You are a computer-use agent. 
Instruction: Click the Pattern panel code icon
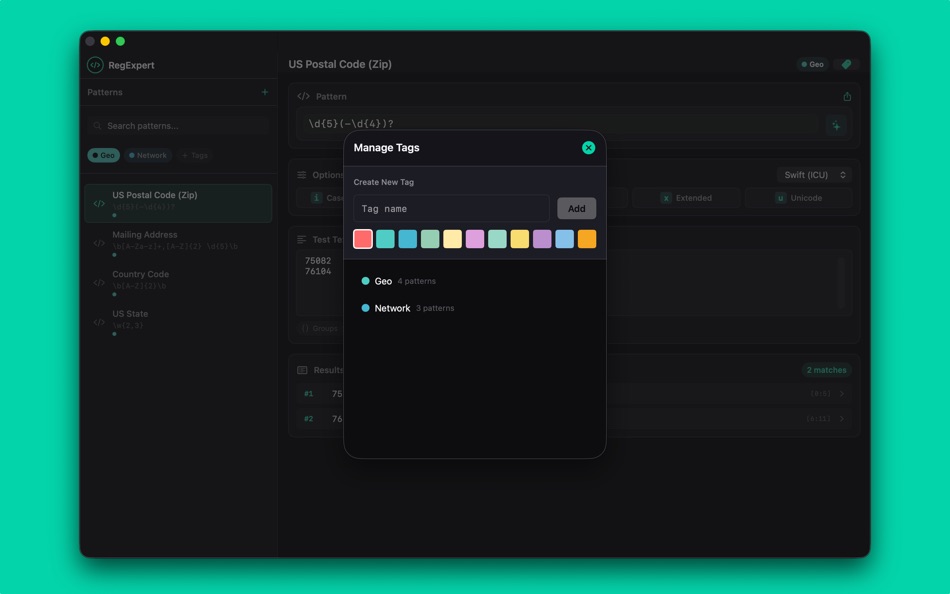[x=304, y=96]
